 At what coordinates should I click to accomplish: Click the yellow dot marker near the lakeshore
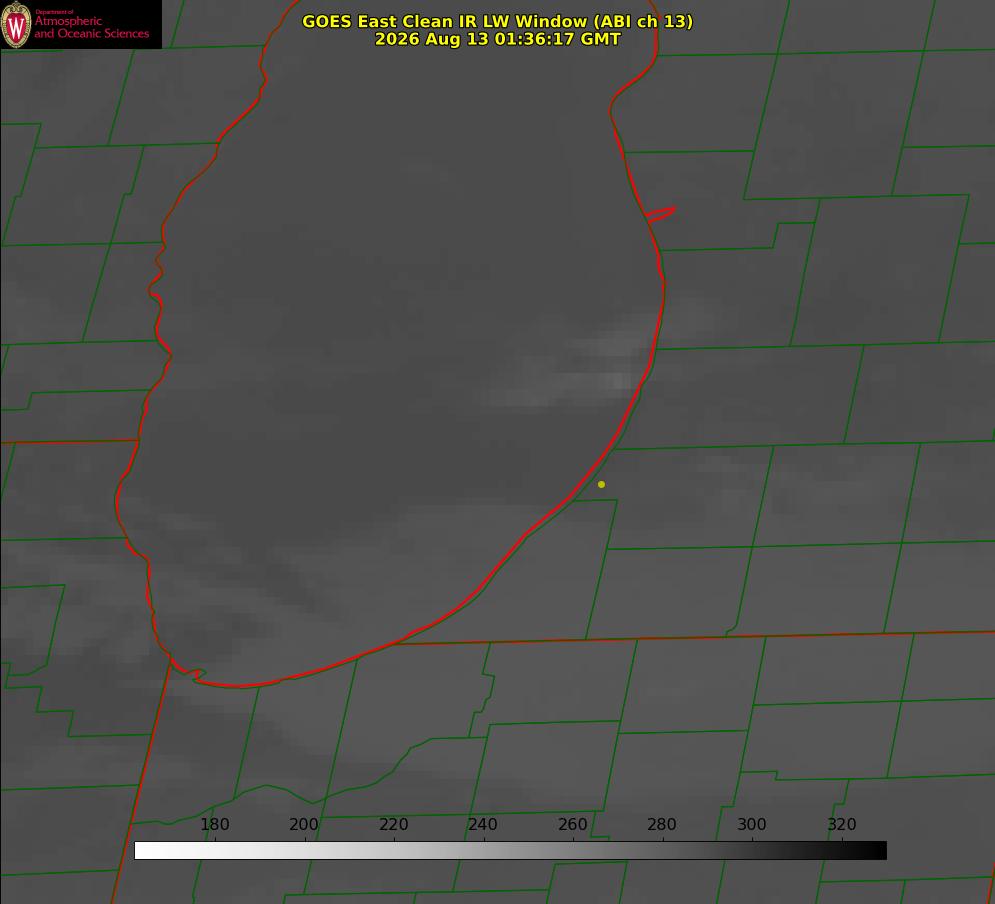coord(601,484)
